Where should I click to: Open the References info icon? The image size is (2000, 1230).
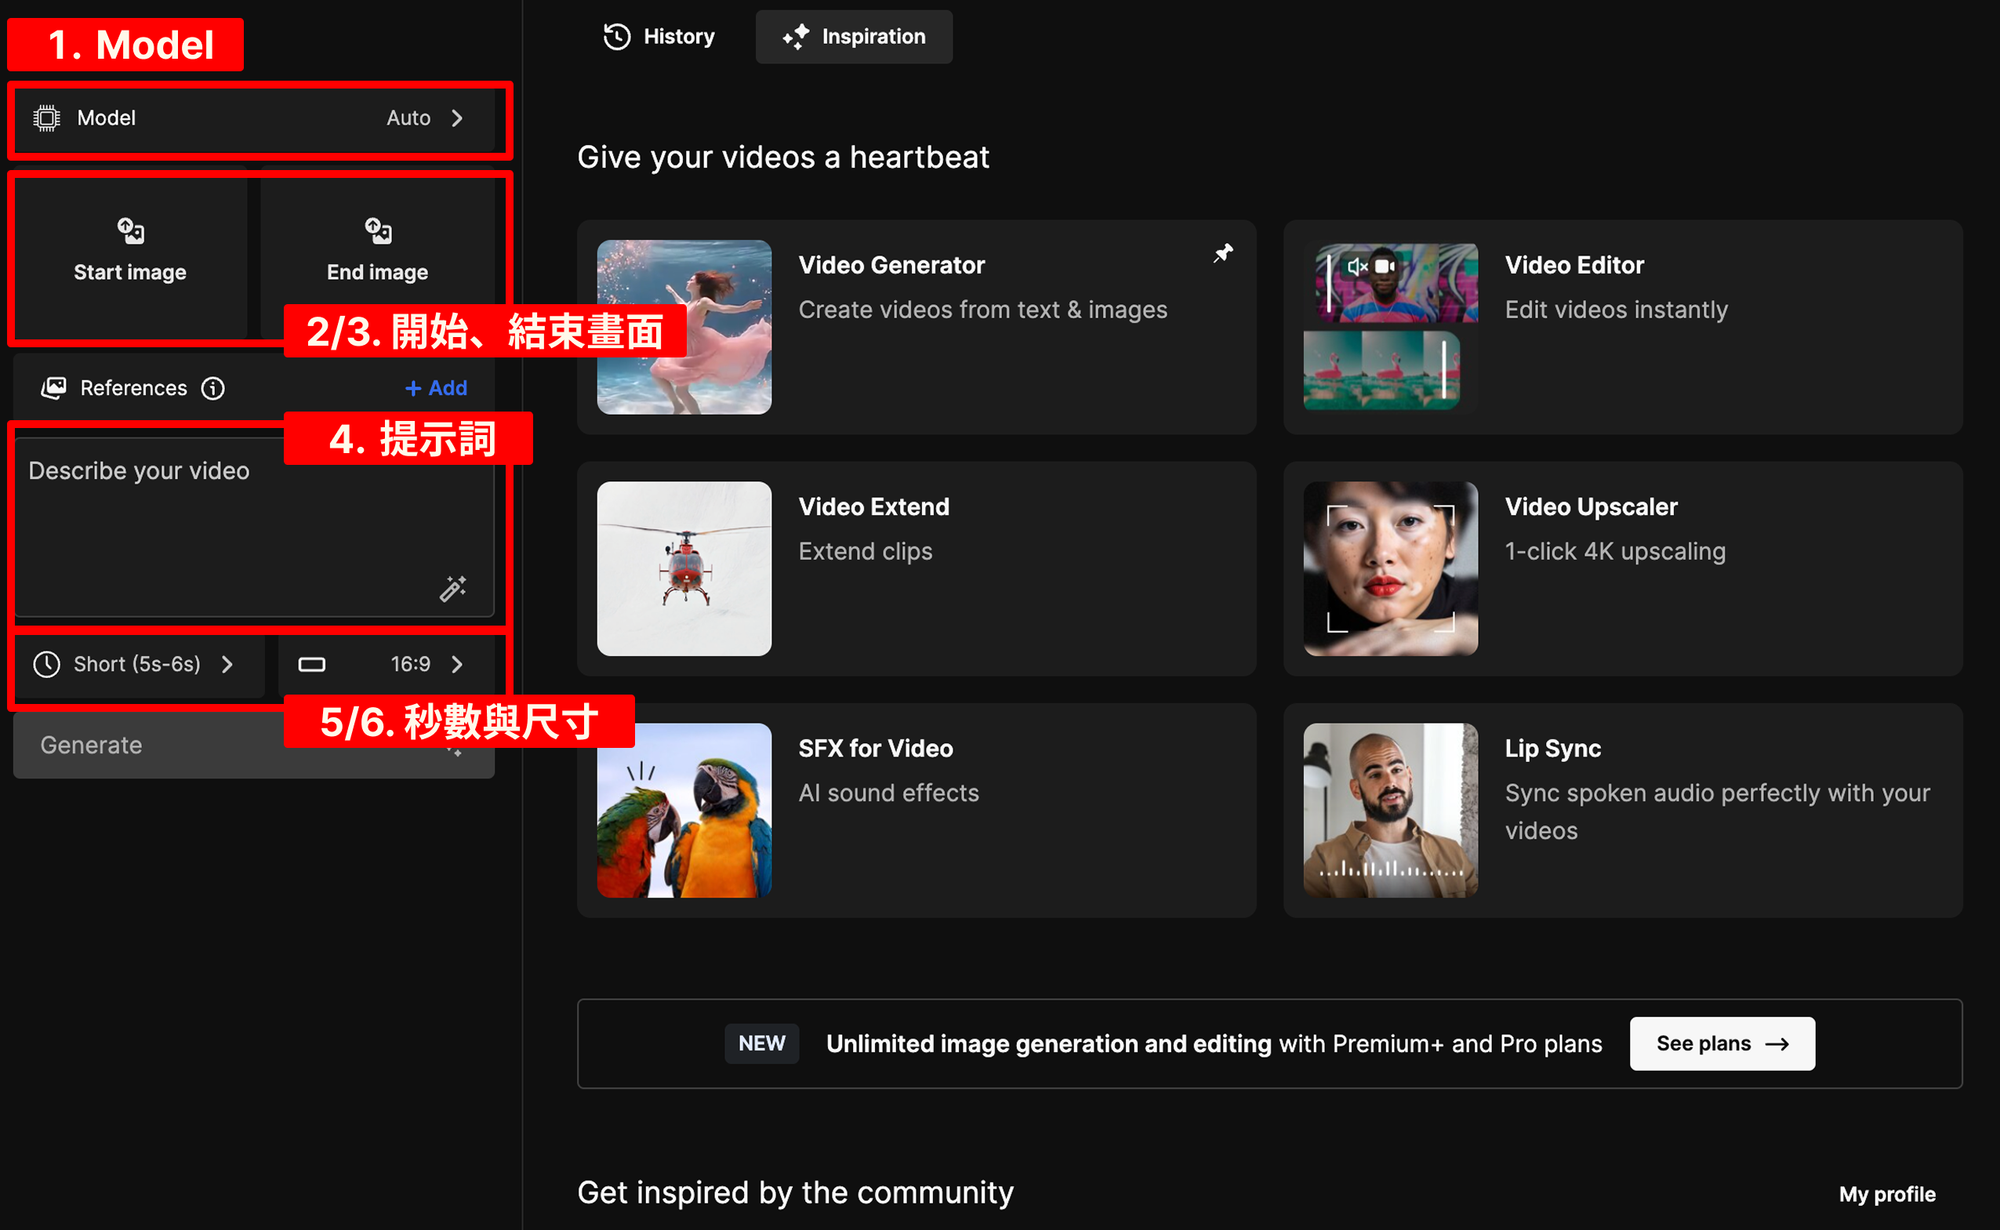(213, 388)
